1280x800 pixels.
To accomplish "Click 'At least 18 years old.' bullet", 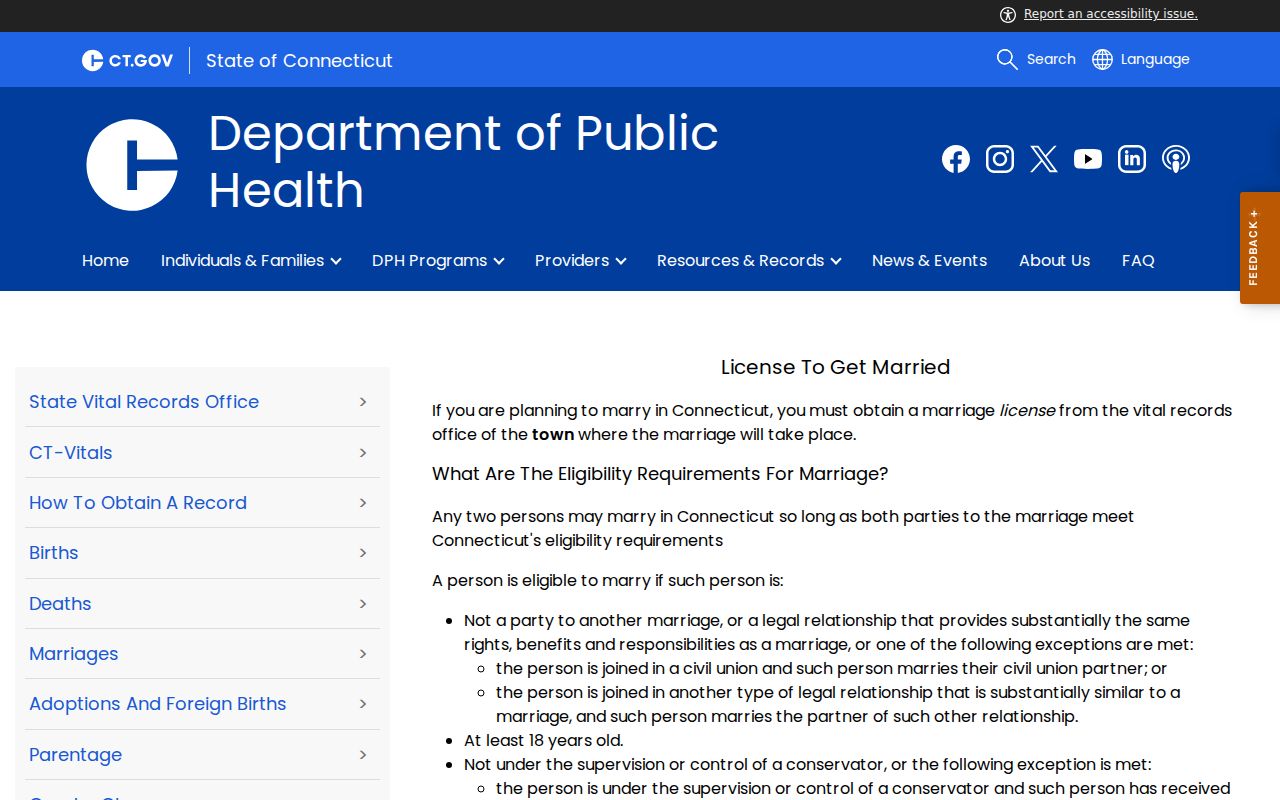I will [543, 740].
